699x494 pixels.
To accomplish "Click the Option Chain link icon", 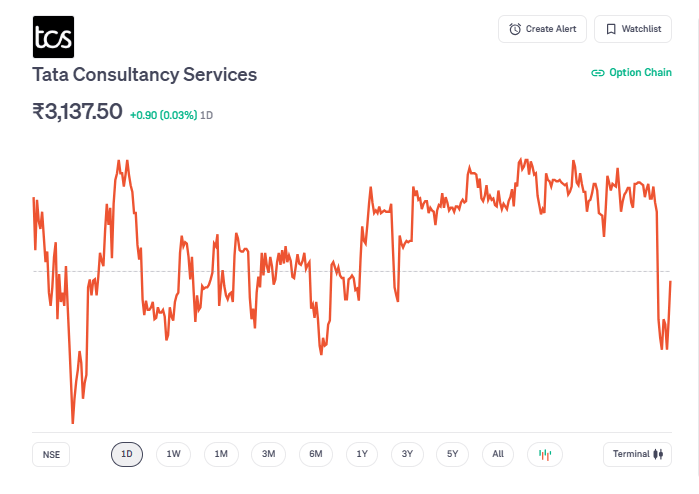I will [598, 73].
